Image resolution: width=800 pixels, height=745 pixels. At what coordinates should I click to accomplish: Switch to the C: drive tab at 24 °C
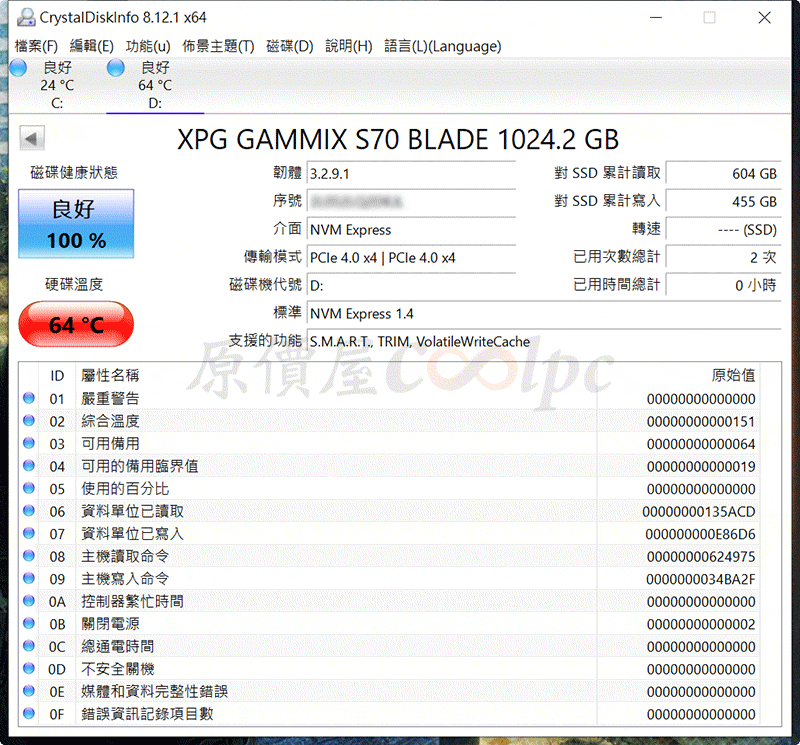click(57, 85)
